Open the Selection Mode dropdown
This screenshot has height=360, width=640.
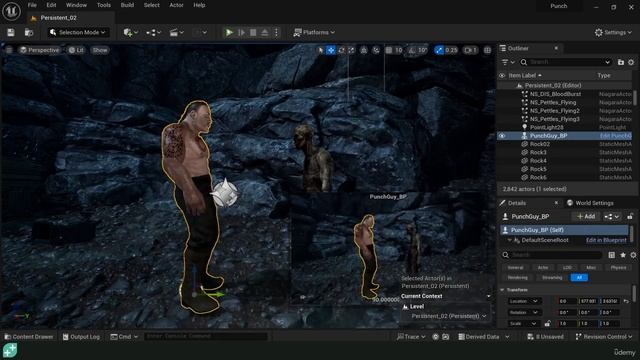78,32
